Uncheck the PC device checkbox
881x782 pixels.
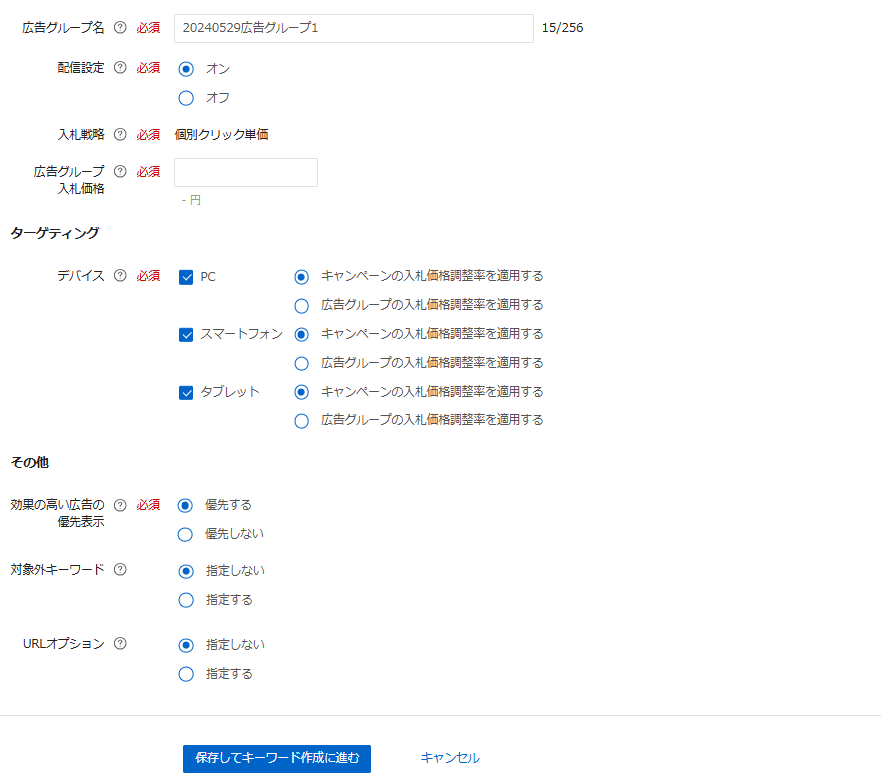pos(186,278)
